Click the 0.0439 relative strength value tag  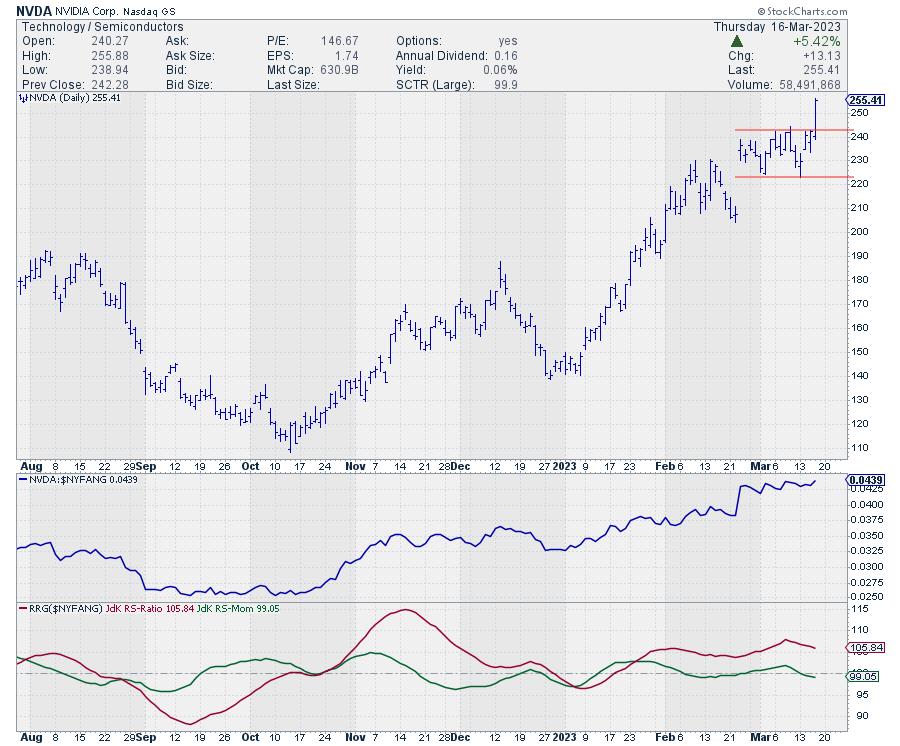[x=864, y=481]
